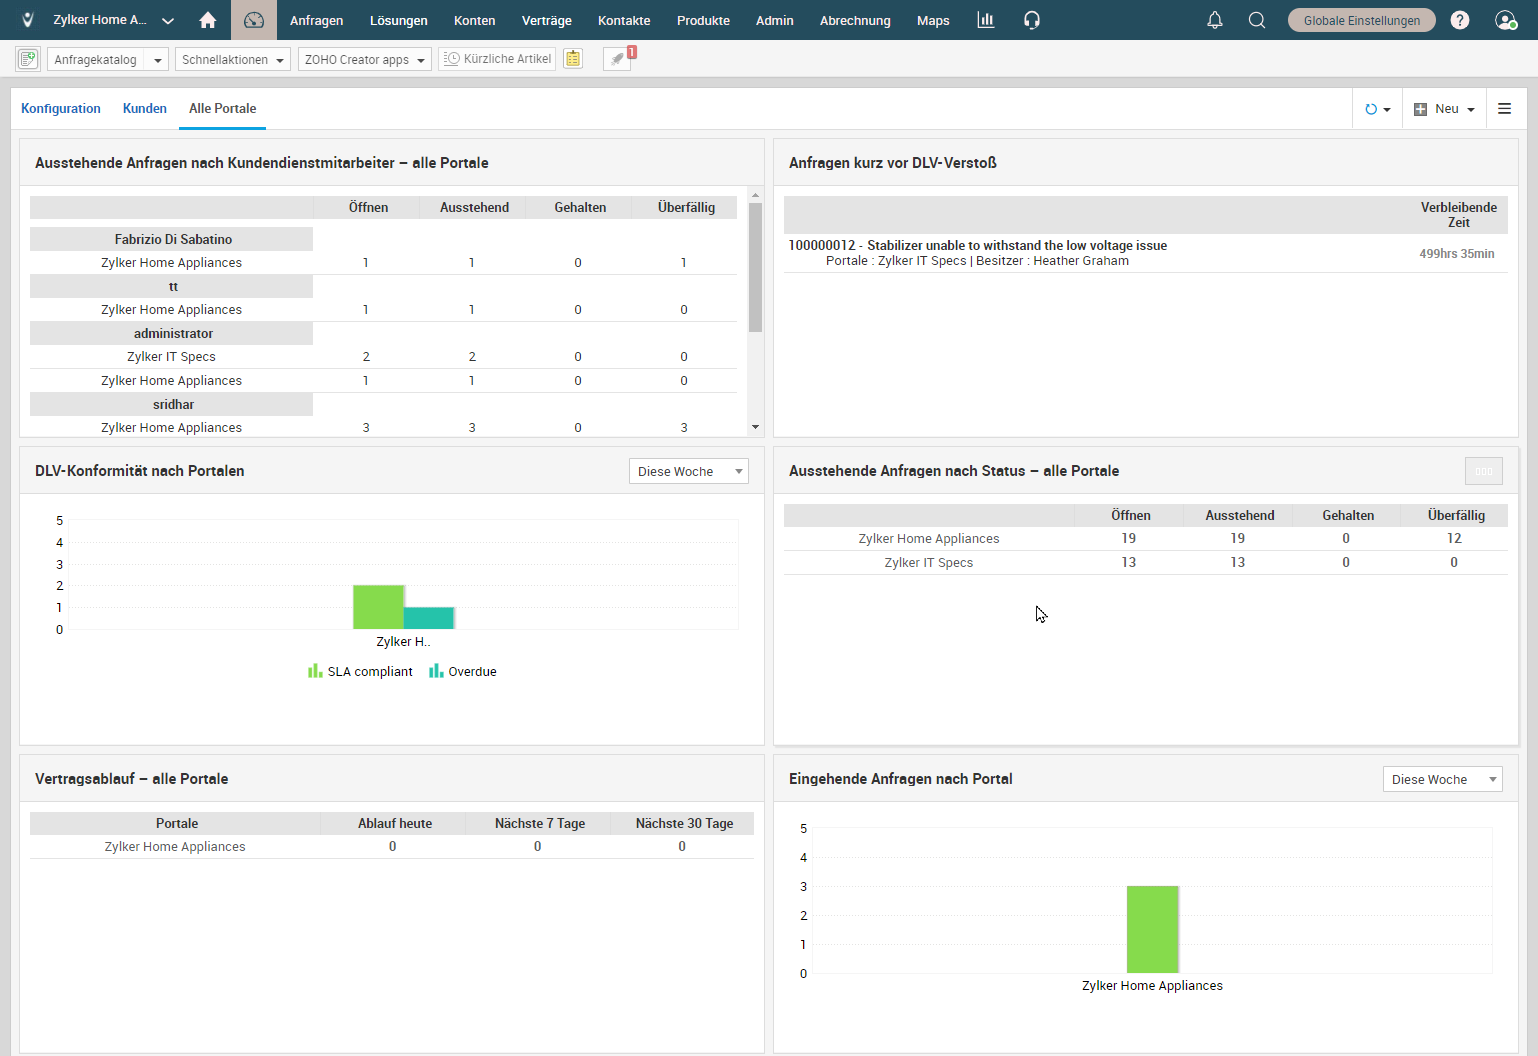Image resolution: width=1538 pixels, height=1056 pixels.
Task: Open the help question mark icon
Action: [1460, 20]
